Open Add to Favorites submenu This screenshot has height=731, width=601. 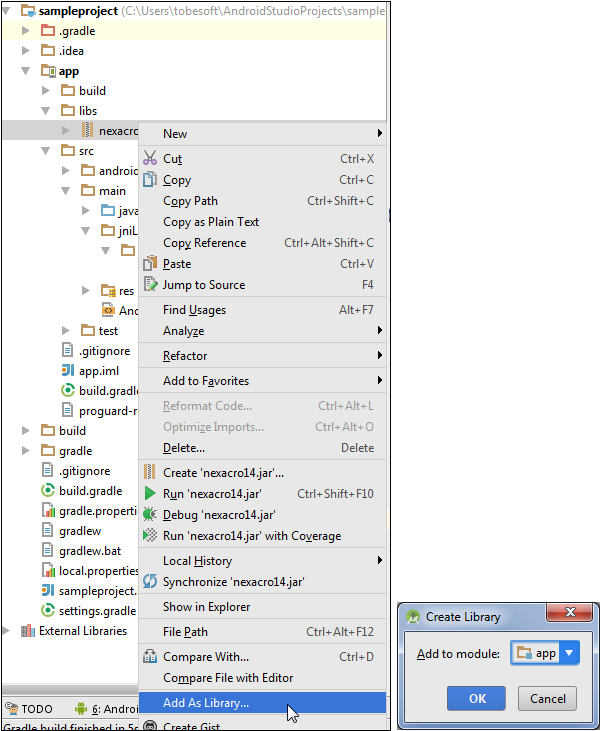point(262,380)
